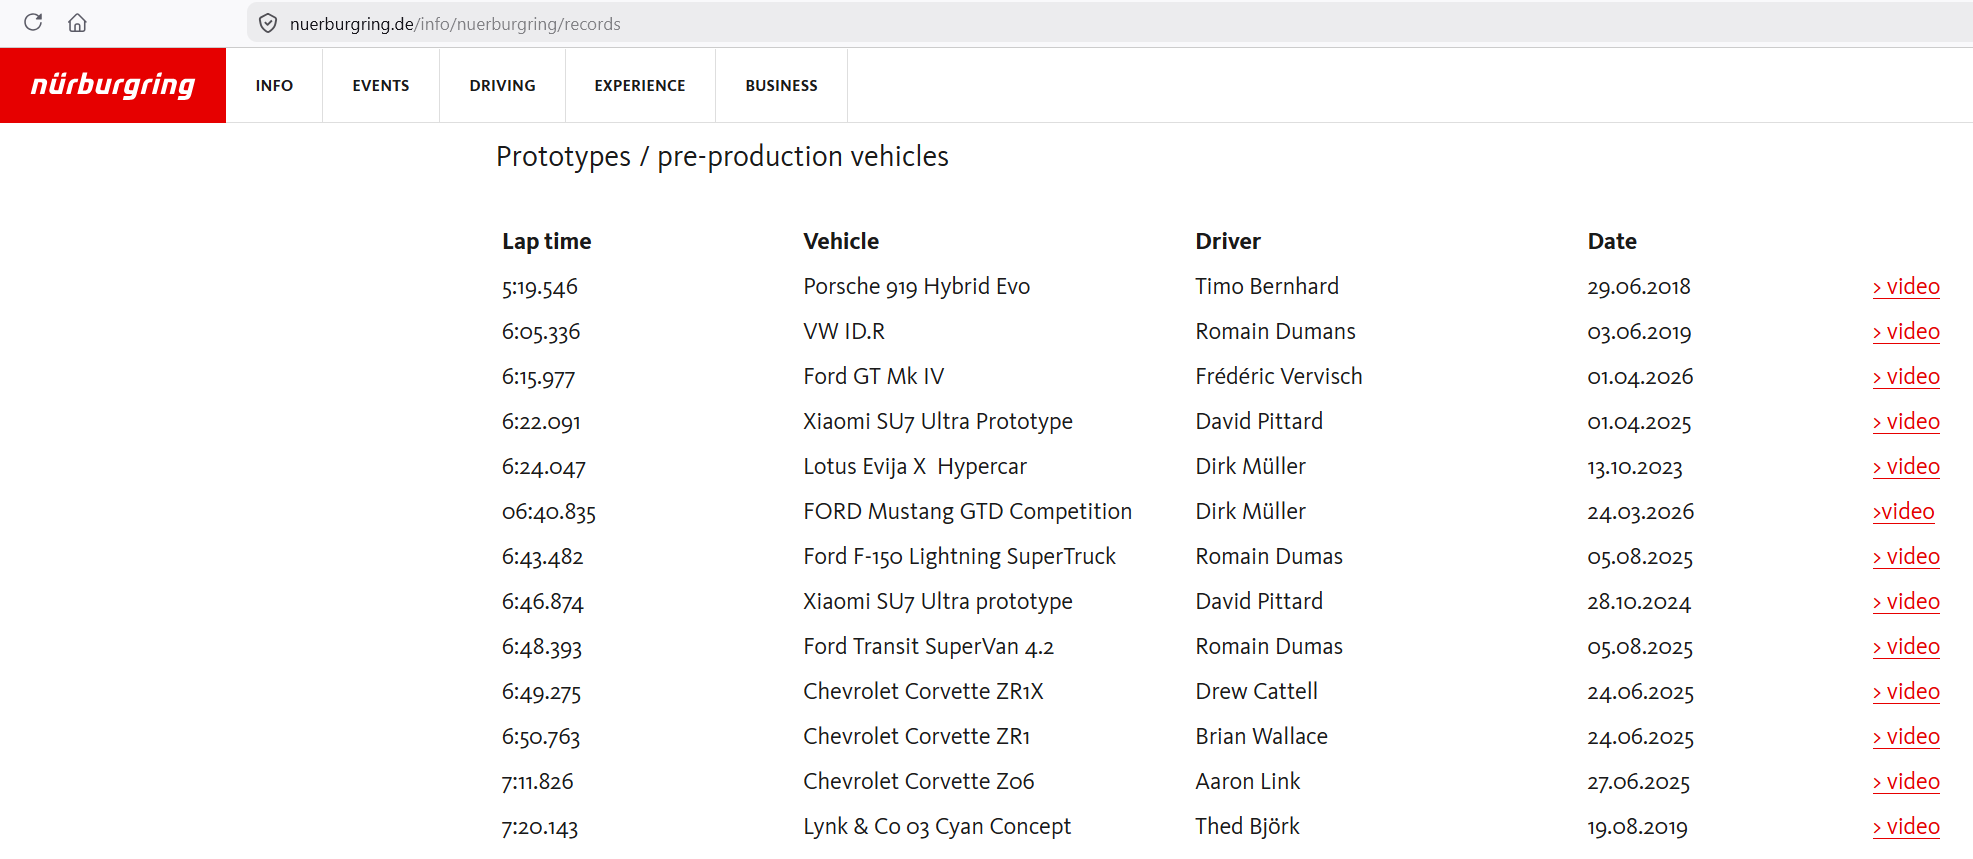Screen dimensions: 1973x859
Task: Watch the Ford GT Mk IV video
Action: pyautogui.click(x=1906, y=377)
